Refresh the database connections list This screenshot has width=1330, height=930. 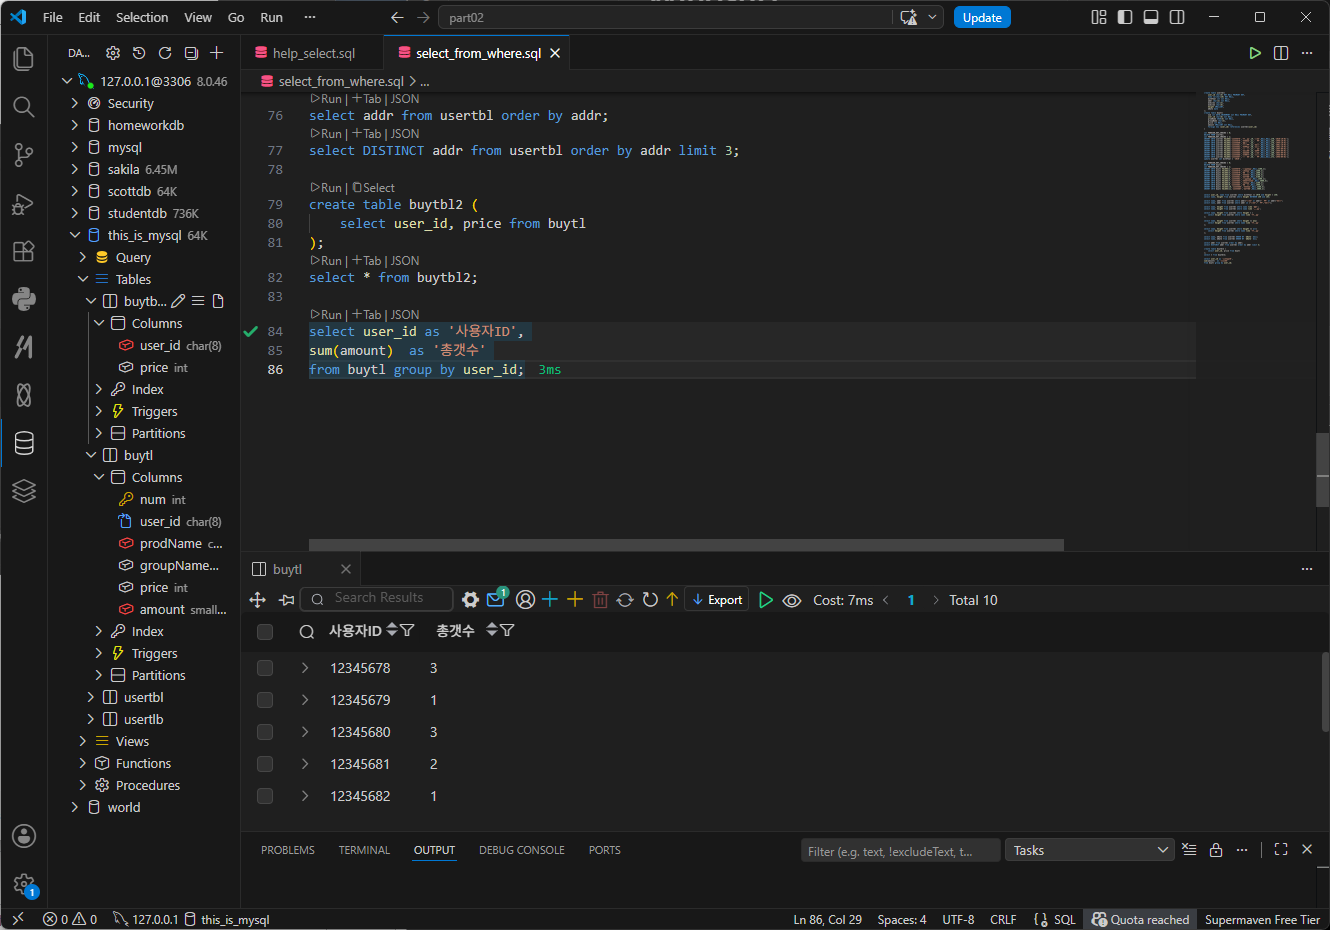[x=165, y=53]
